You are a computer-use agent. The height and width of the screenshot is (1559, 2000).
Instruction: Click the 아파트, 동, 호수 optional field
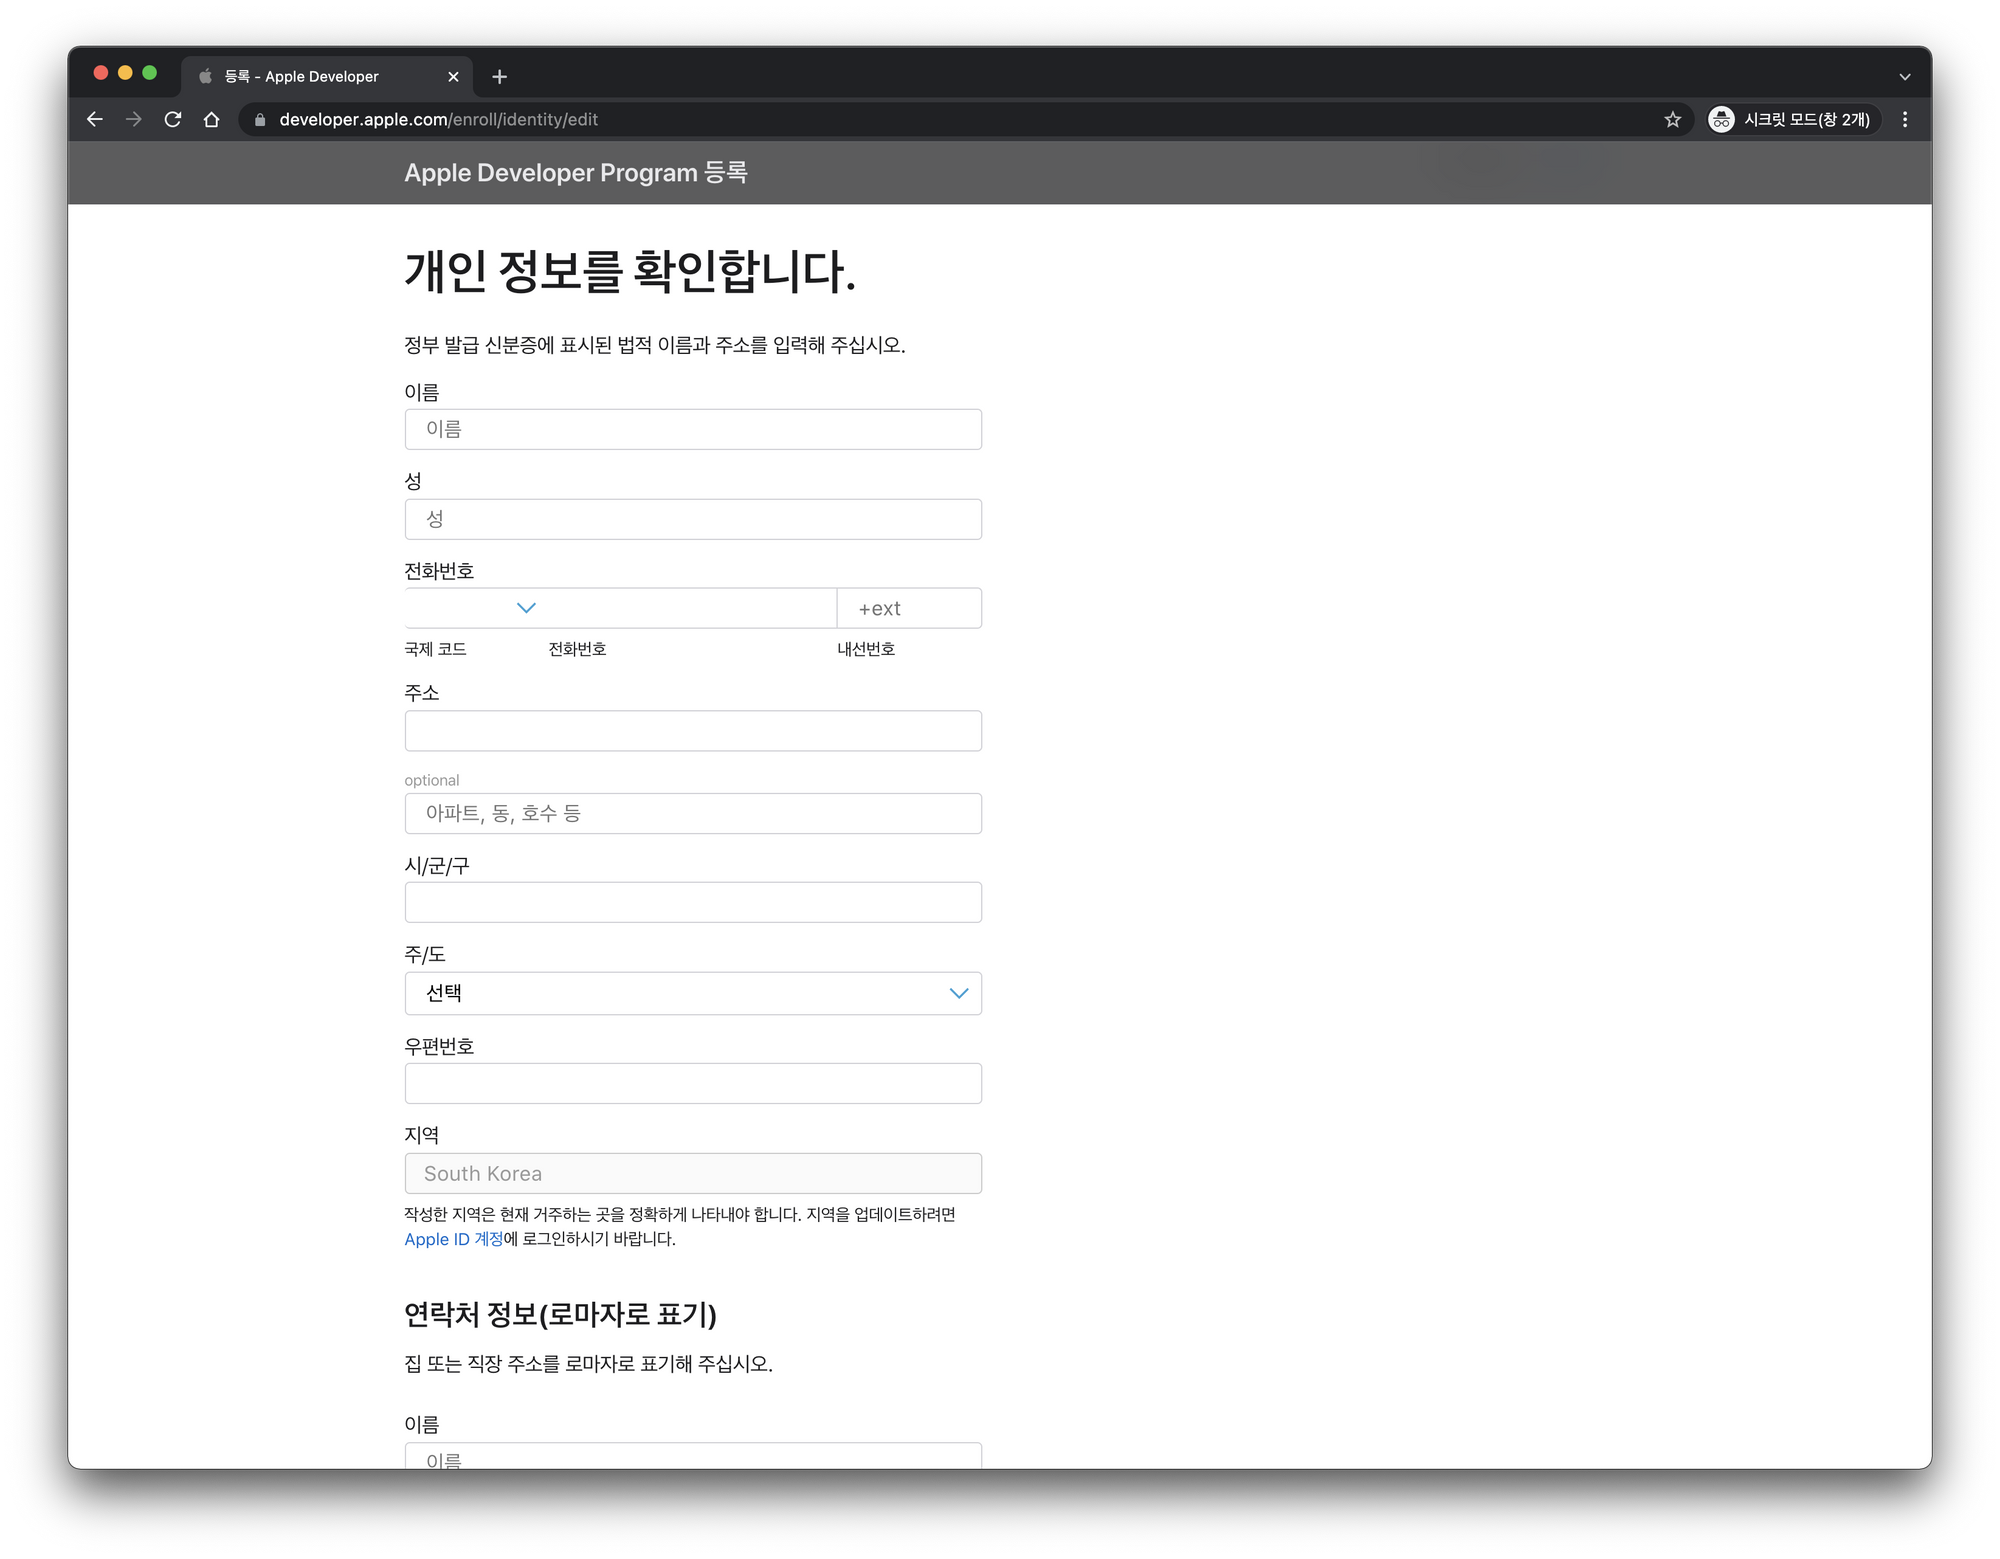[x=693, y=813]
